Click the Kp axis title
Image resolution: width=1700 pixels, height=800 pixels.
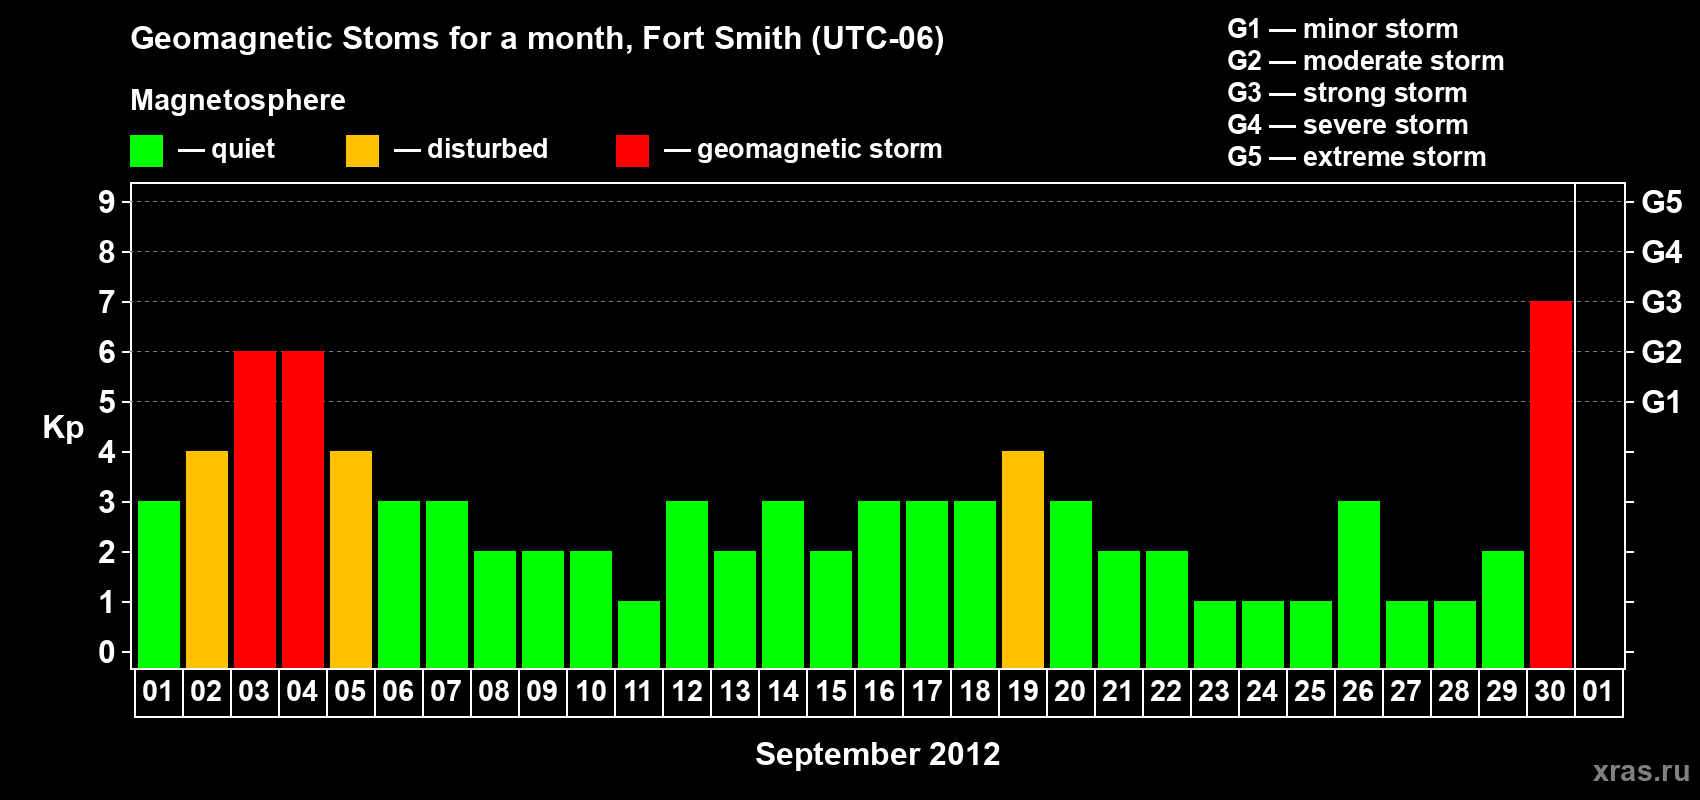click(63, 428)
